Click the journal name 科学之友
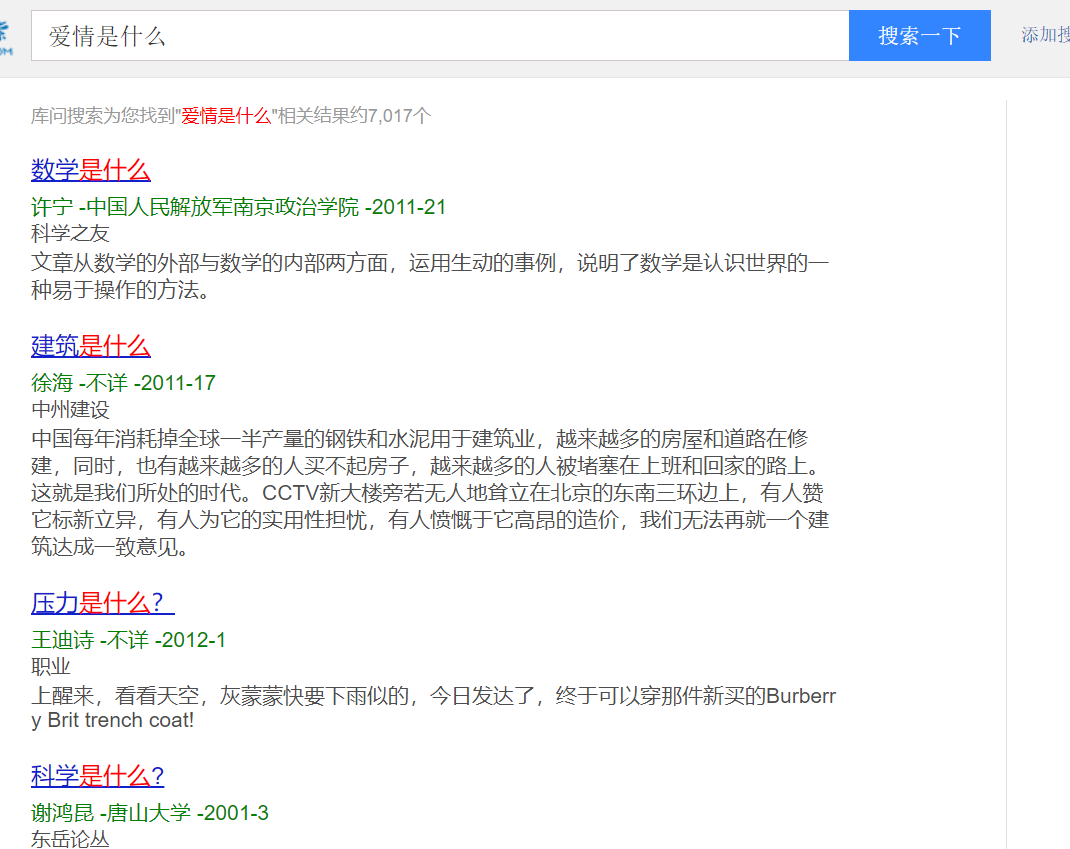1070x849 pixels. (70, 234)
